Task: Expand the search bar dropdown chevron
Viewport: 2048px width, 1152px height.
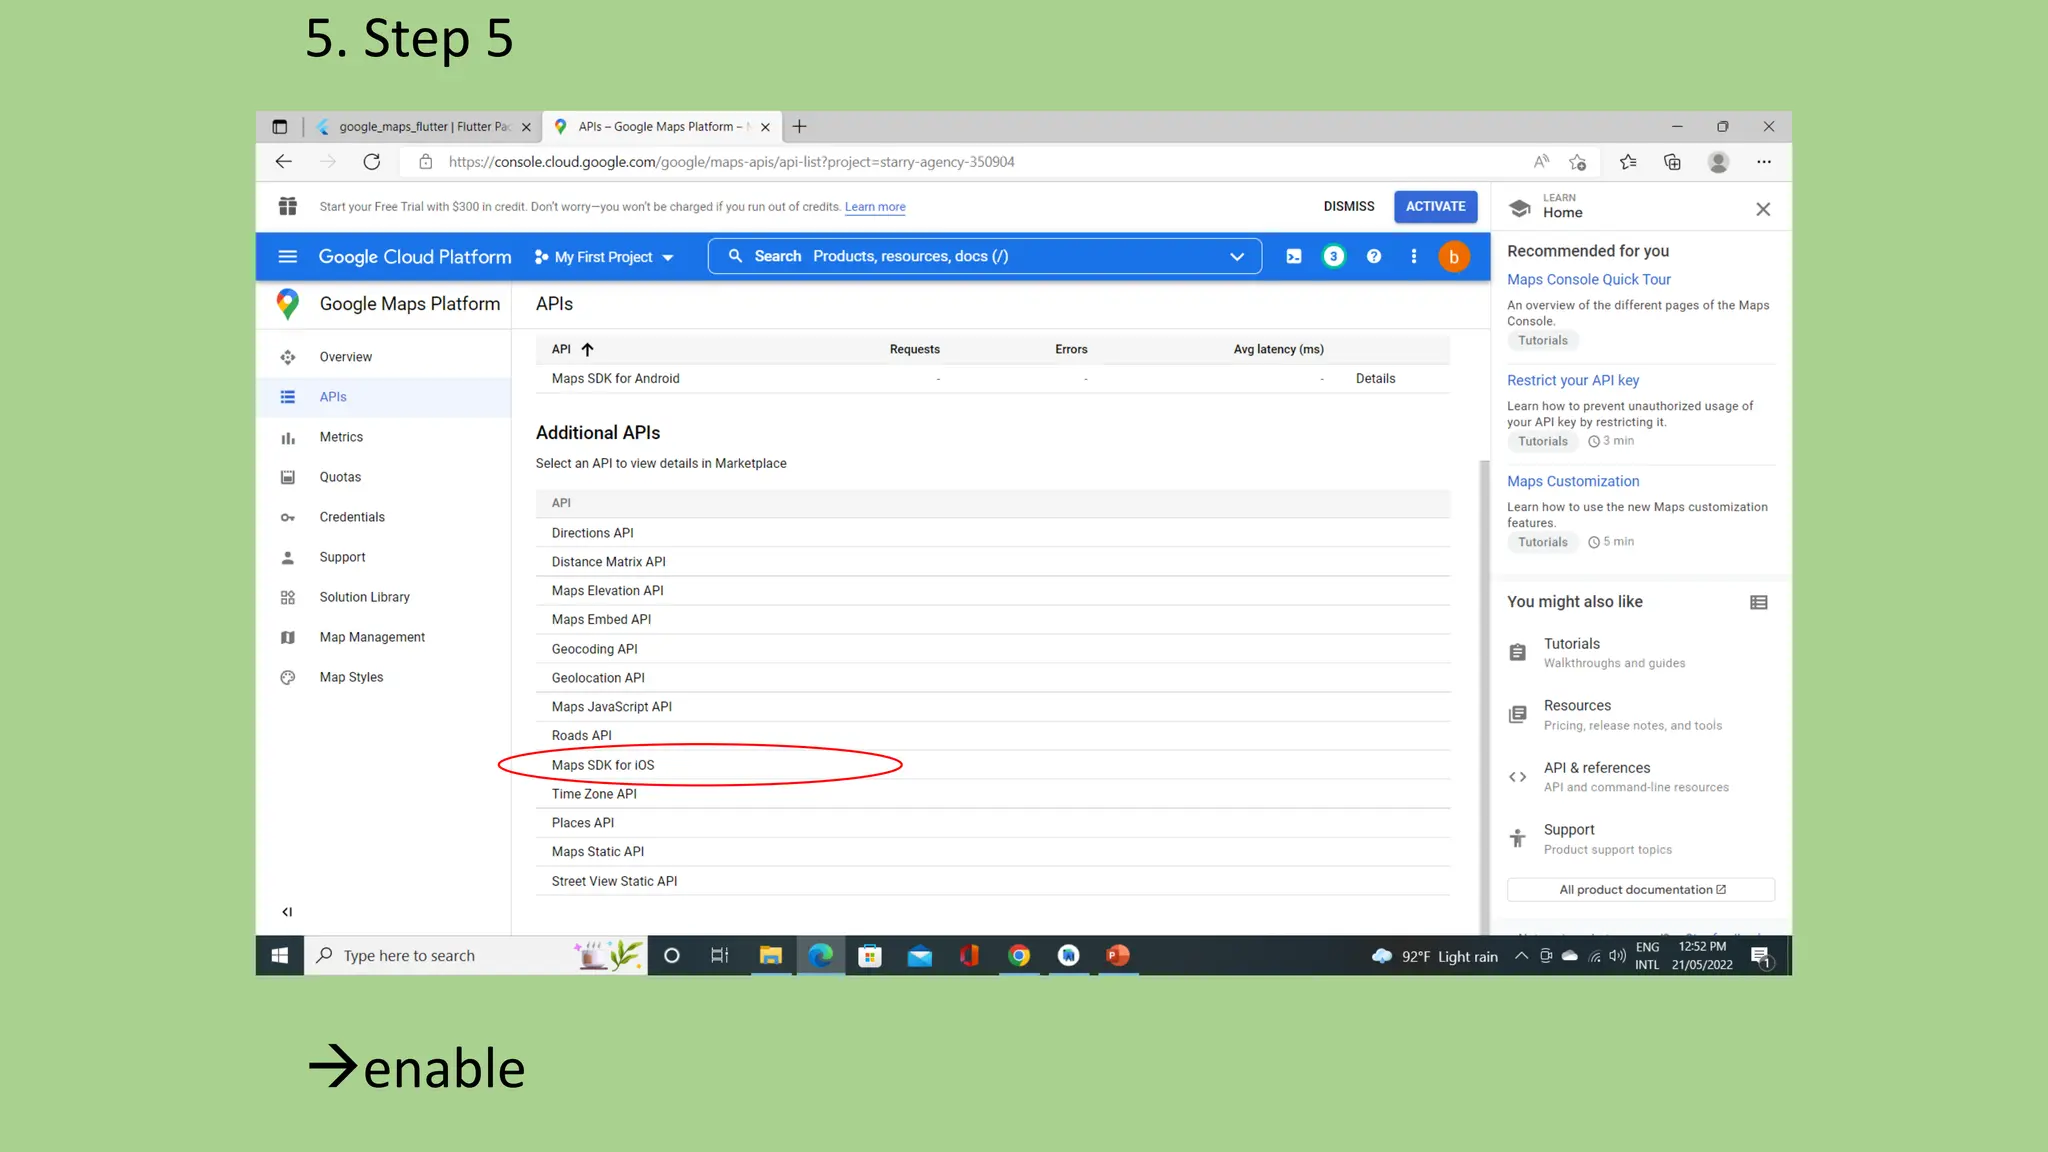Action: (x=1237, y=257)
